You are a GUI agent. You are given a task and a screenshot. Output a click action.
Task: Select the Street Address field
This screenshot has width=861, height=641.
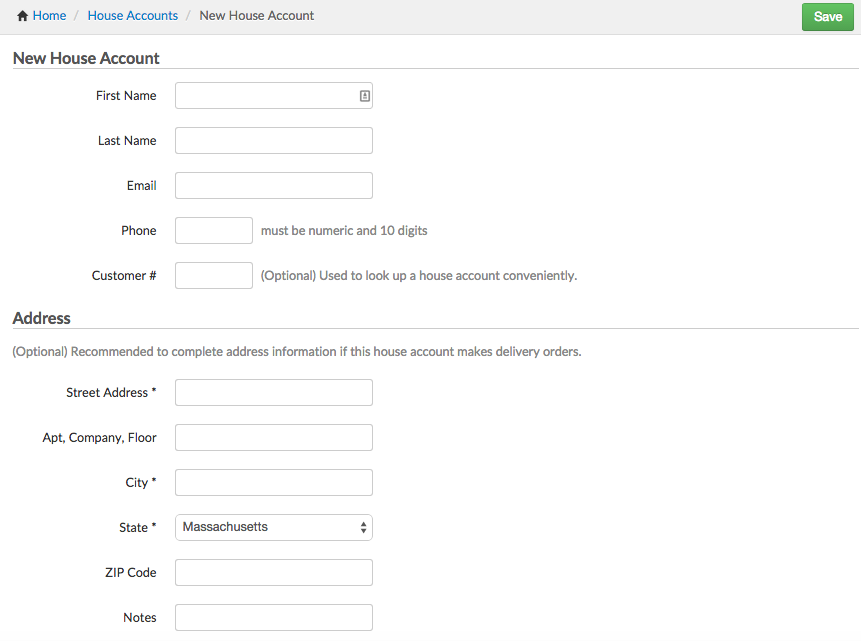point(273,393)
